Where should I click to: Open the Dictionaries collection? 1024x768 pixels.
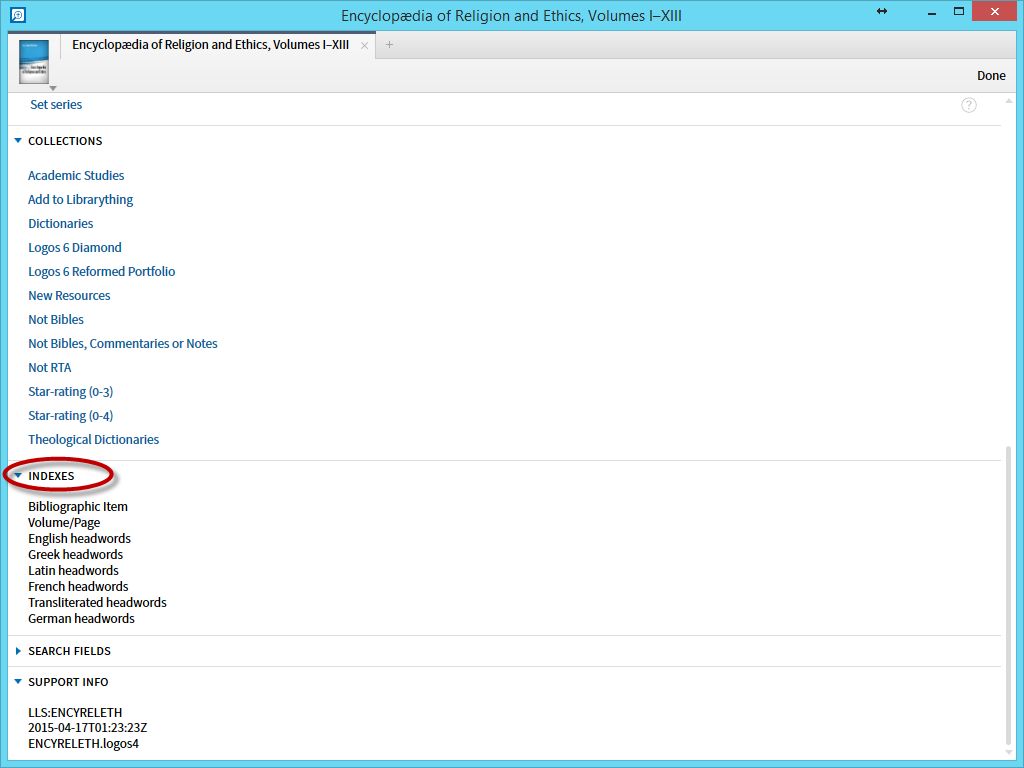tap(61, 223)
